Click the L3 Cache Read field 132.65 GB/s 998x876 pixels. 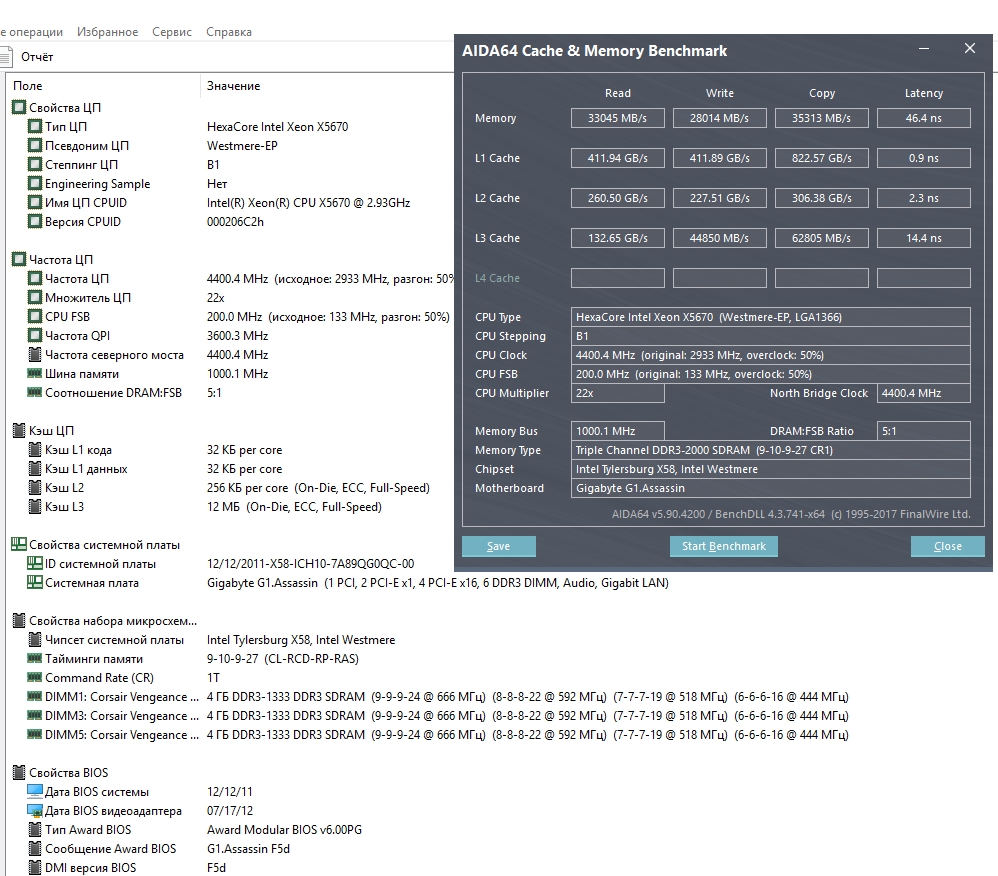coord(617,239)
